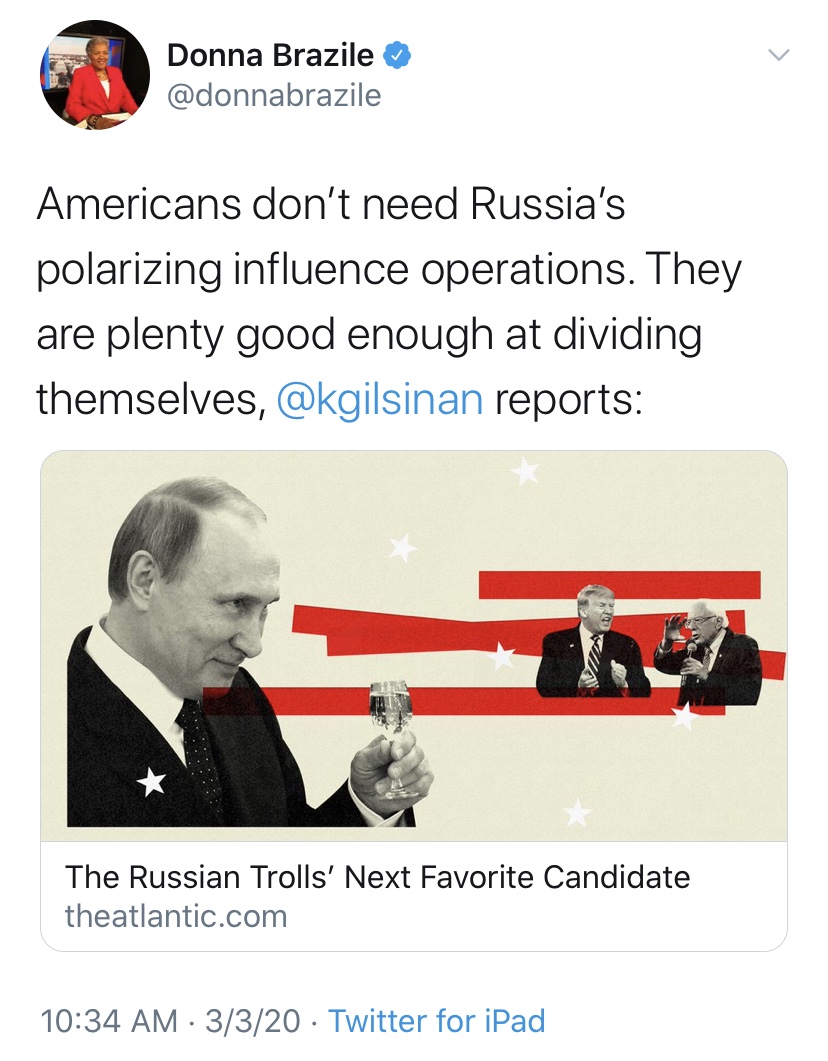Open the "Twitter for iPad" source link
This screenshot has height=1061, width=828.
437,1021
